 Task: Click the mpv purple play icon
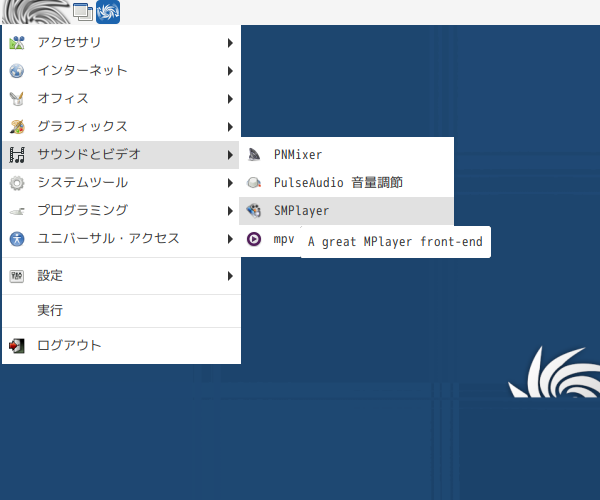click(254, 239)
